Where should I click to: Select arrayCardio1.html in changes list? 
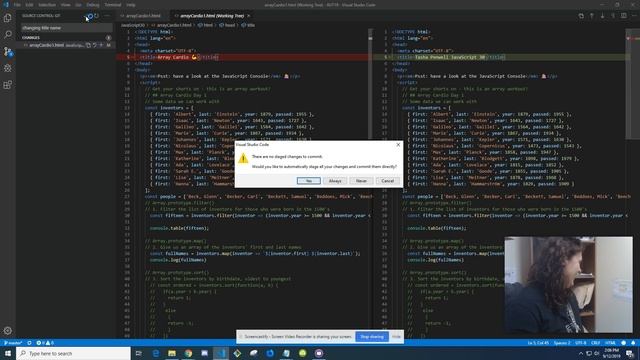pos(65,45)
